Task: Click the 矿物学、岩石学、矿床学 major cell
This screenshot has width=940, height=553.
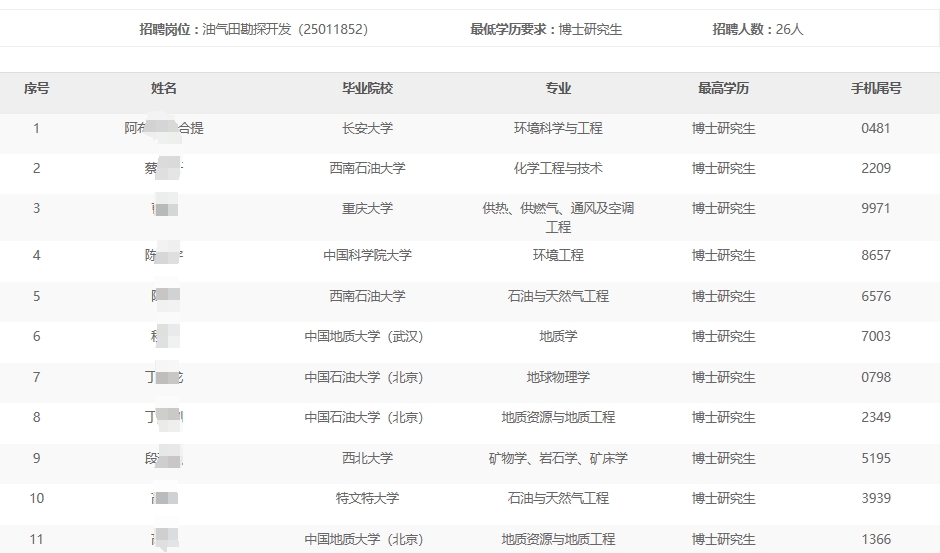Action: pyautogui.click(x=558, y=458)
